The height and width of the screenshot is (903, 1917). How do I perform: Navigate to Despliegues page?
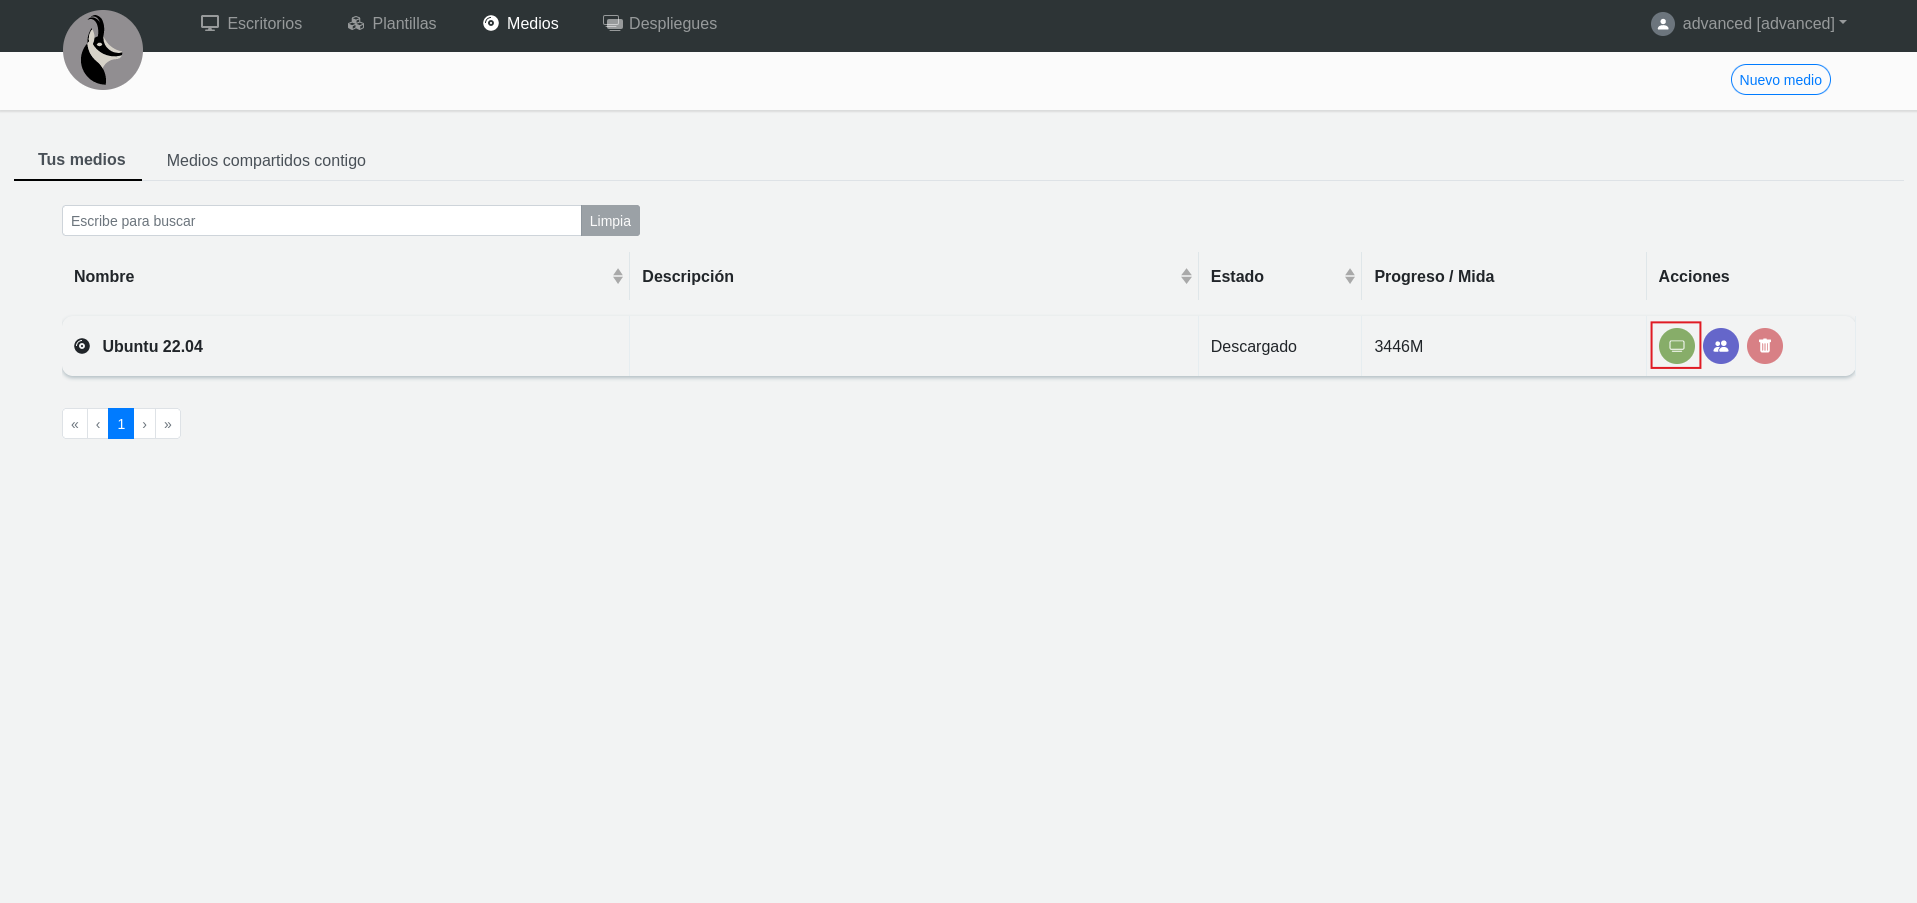pyautogui.click(x=660, y=24)
